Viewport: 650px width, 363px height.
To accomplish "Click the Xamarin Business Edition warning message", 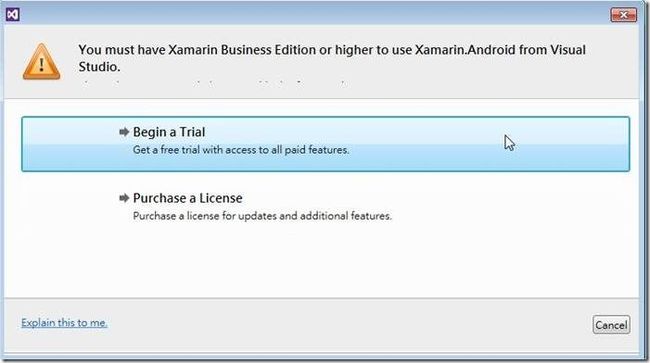I will pos(332,58).
